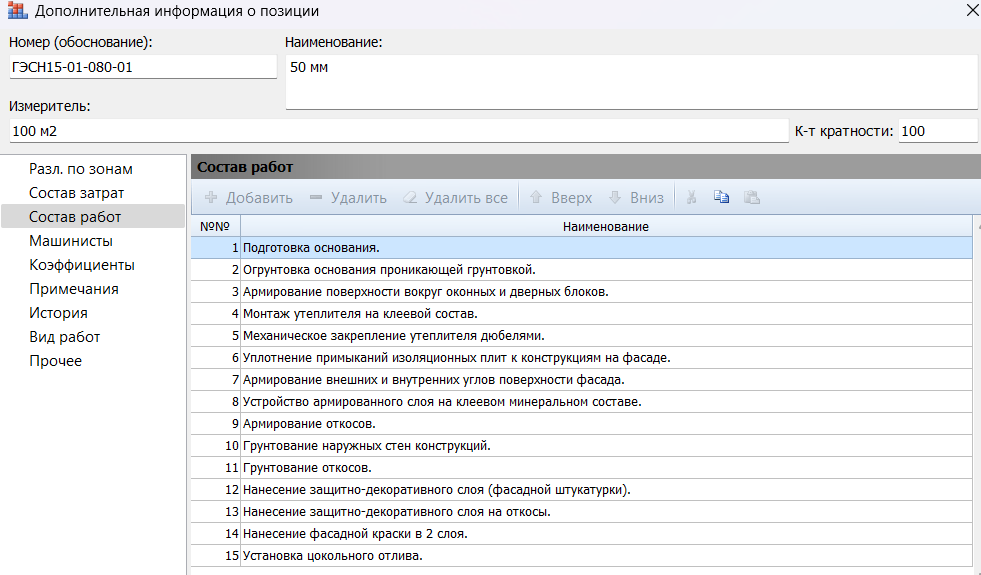Click the Удалить button
Image resolution: width=981 pixels, height=575 pixels.
coord(348,198)
